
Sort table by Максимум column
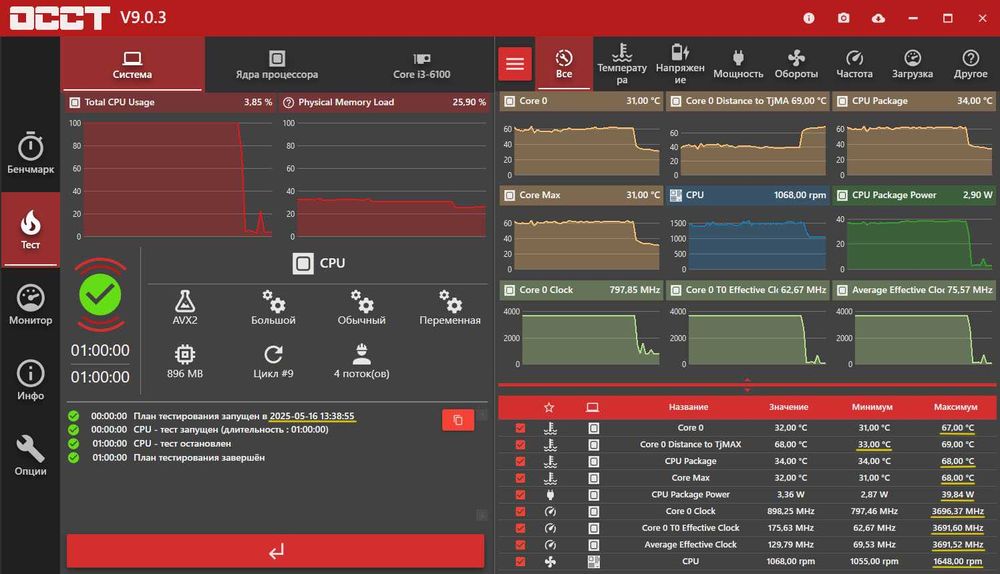[x=955, y=407]
